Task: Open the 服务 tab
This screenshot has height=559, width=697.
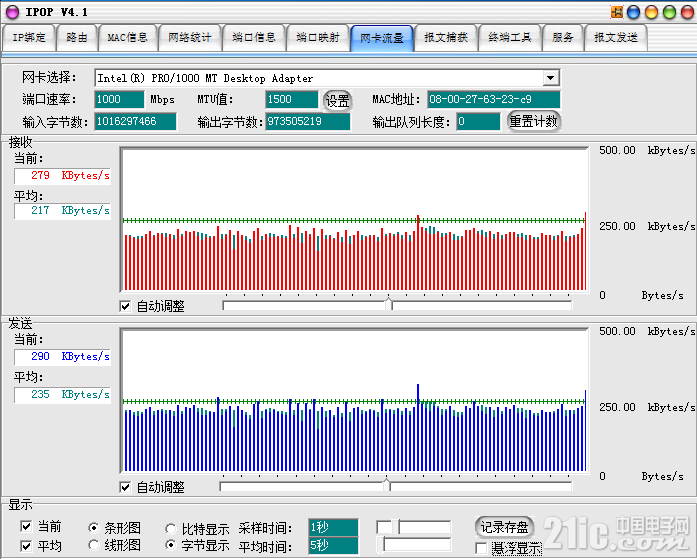Action: click(563, 38)
